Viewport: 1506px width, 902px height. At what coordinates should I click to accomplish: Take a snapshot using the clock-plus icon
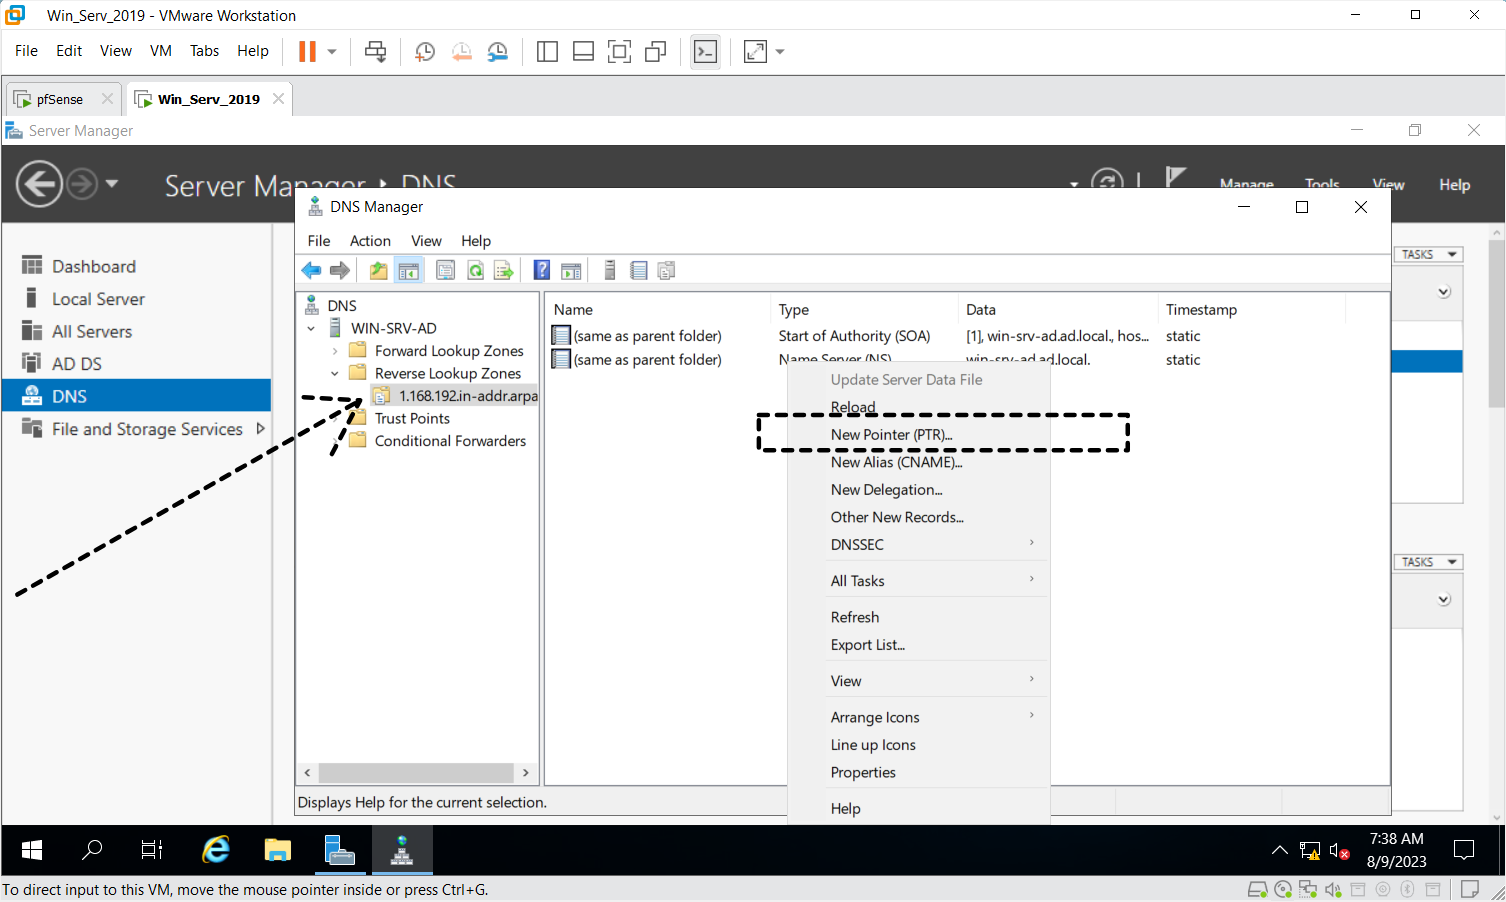pos(425,51)
